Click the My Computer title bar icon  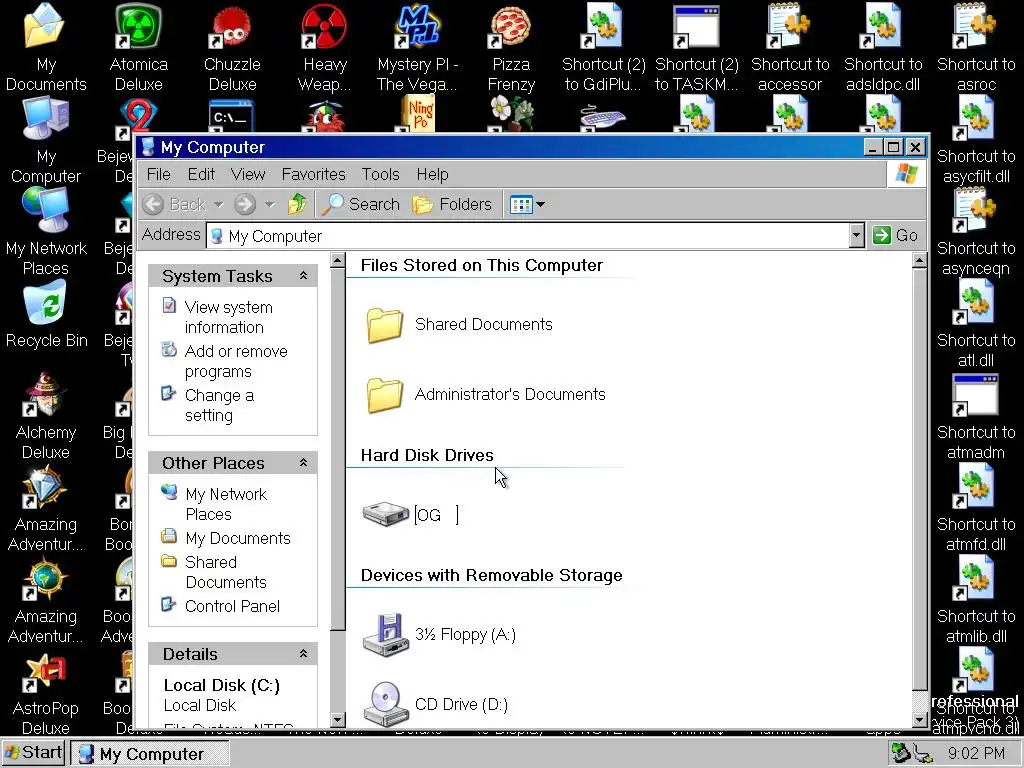tap(148, 147)
